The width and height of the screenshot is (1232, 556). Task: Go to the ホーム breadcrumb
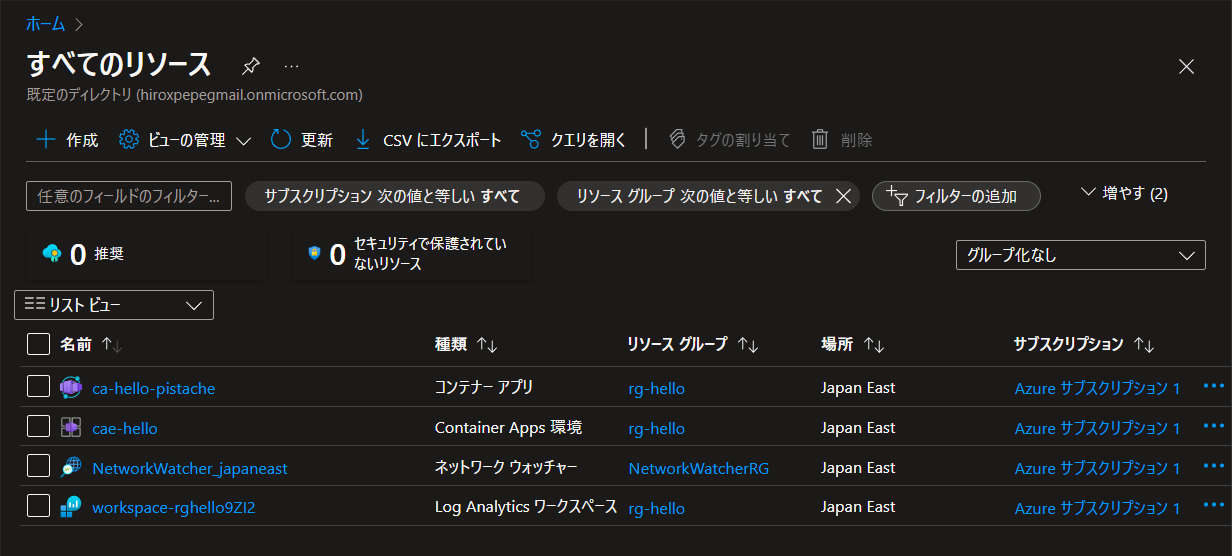click(x=46, y=22)
